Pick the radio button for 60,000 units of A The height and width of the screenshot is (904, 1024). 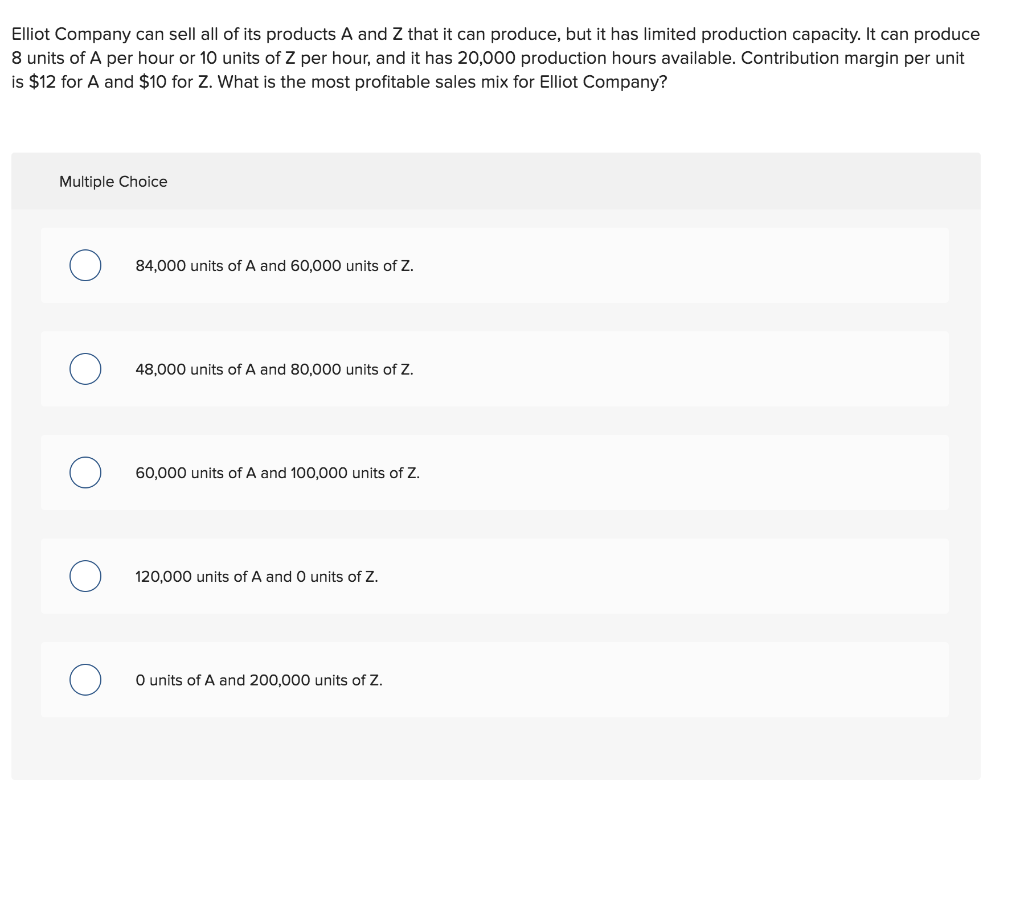coord(85,473)
